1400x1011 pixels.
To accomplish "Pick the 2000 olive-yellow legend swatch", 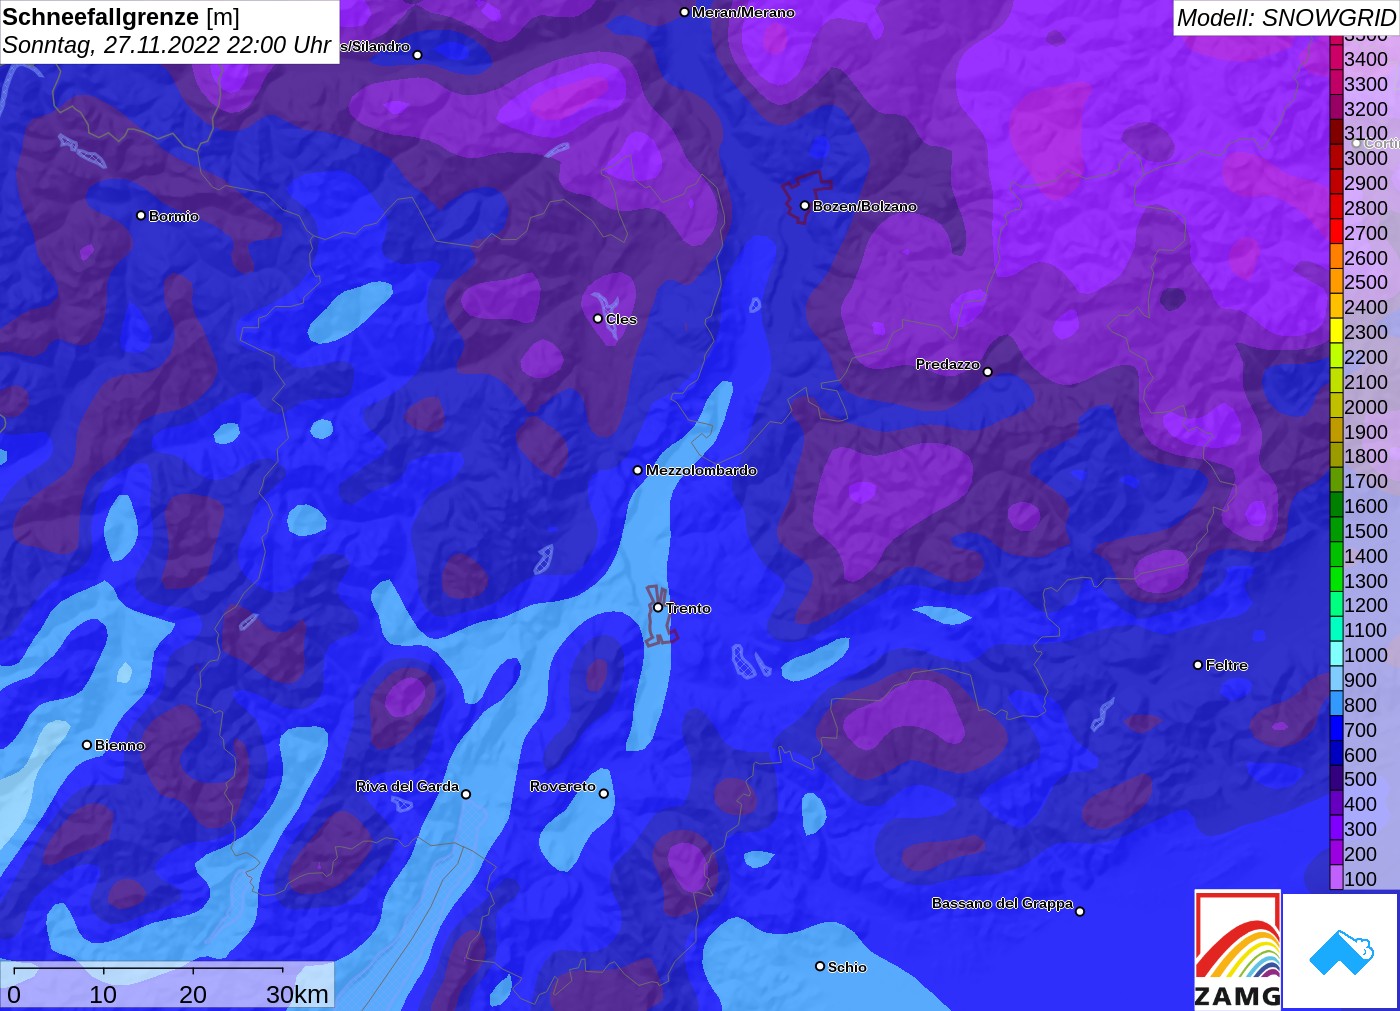I will click(x=1336, y=406).
